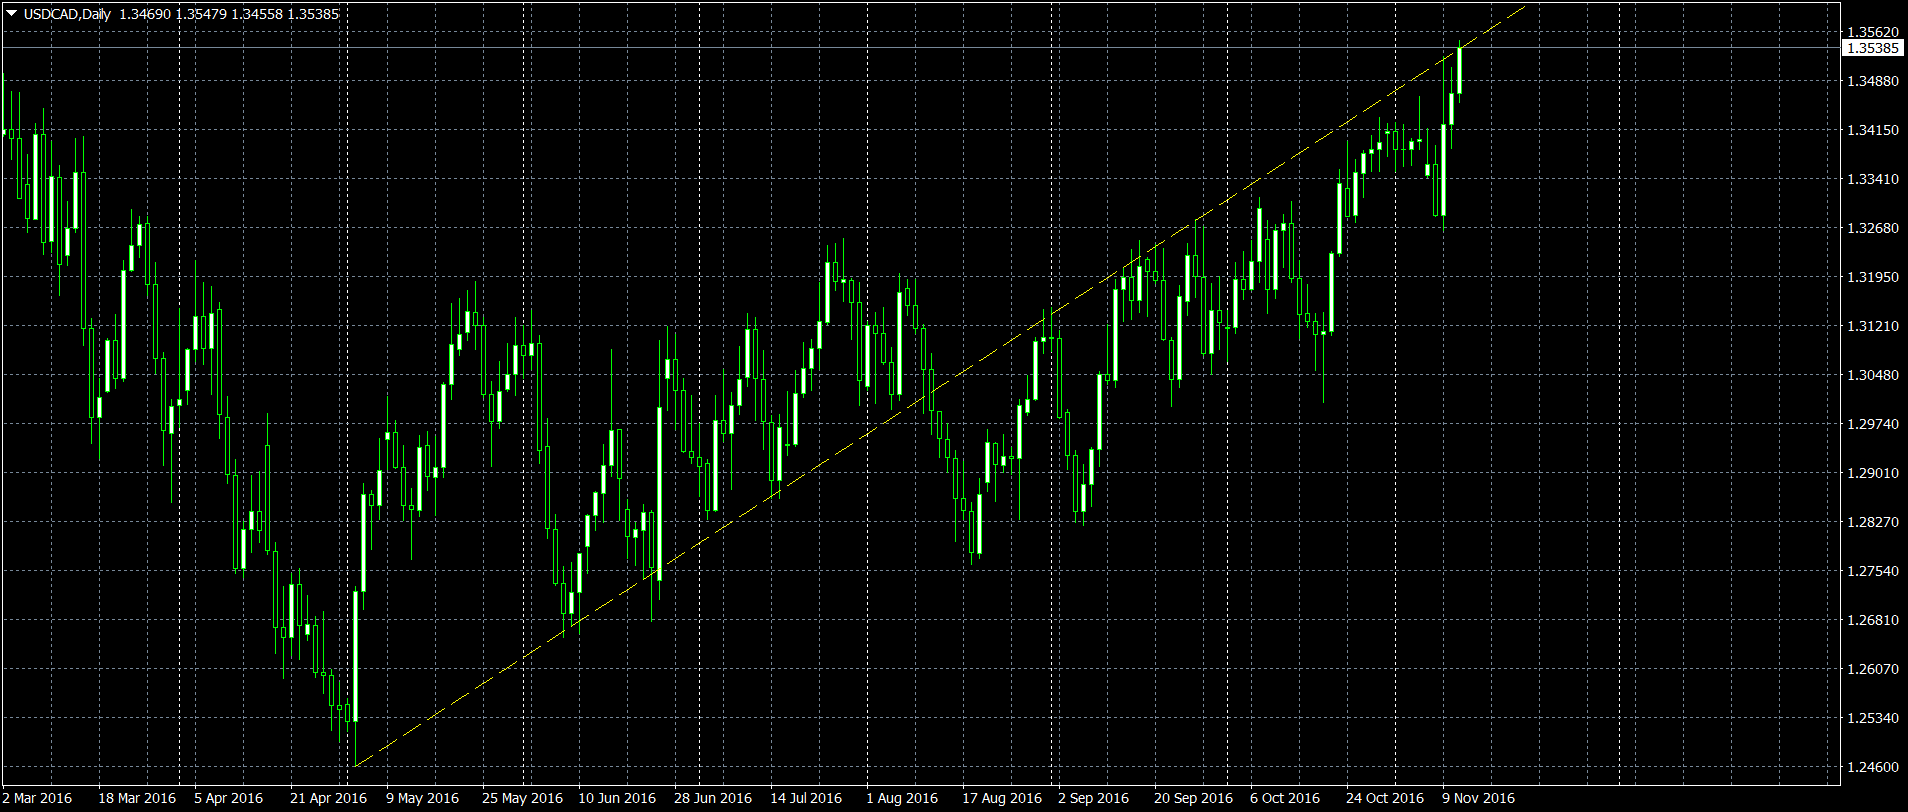The width and height of the screenshot is (1908, 812).
Task: Click the 1 Aug 2016 date label
Action: [x=902, y=798]
